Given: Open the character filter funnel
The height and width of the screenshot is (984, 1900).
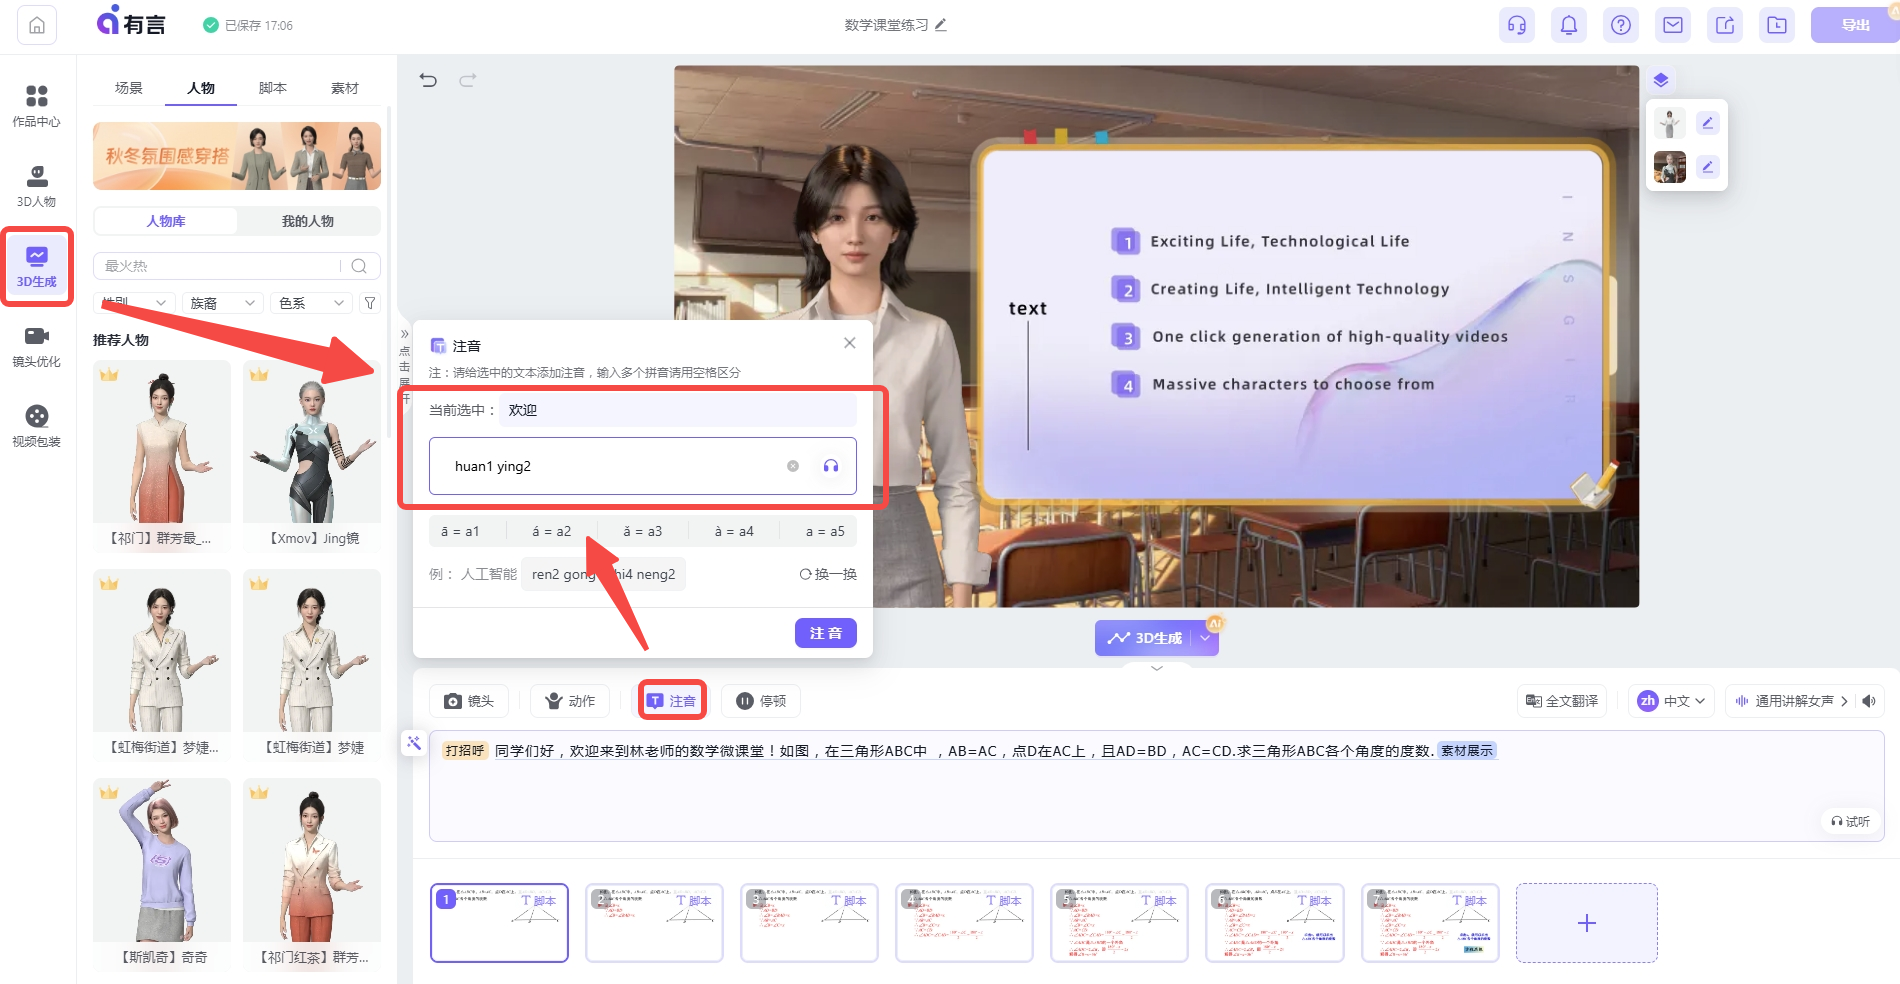Looking at the screenshot, I should click(x=370, y=303).
